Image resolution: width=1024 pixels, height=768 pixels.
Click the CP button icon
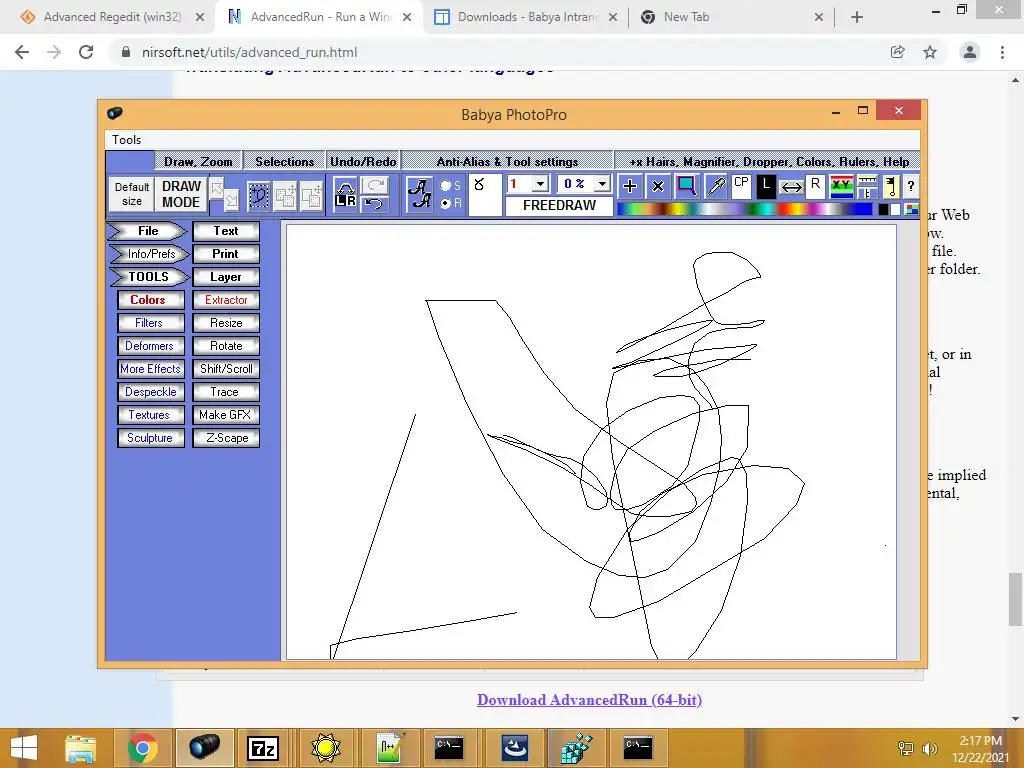[741, 186]
